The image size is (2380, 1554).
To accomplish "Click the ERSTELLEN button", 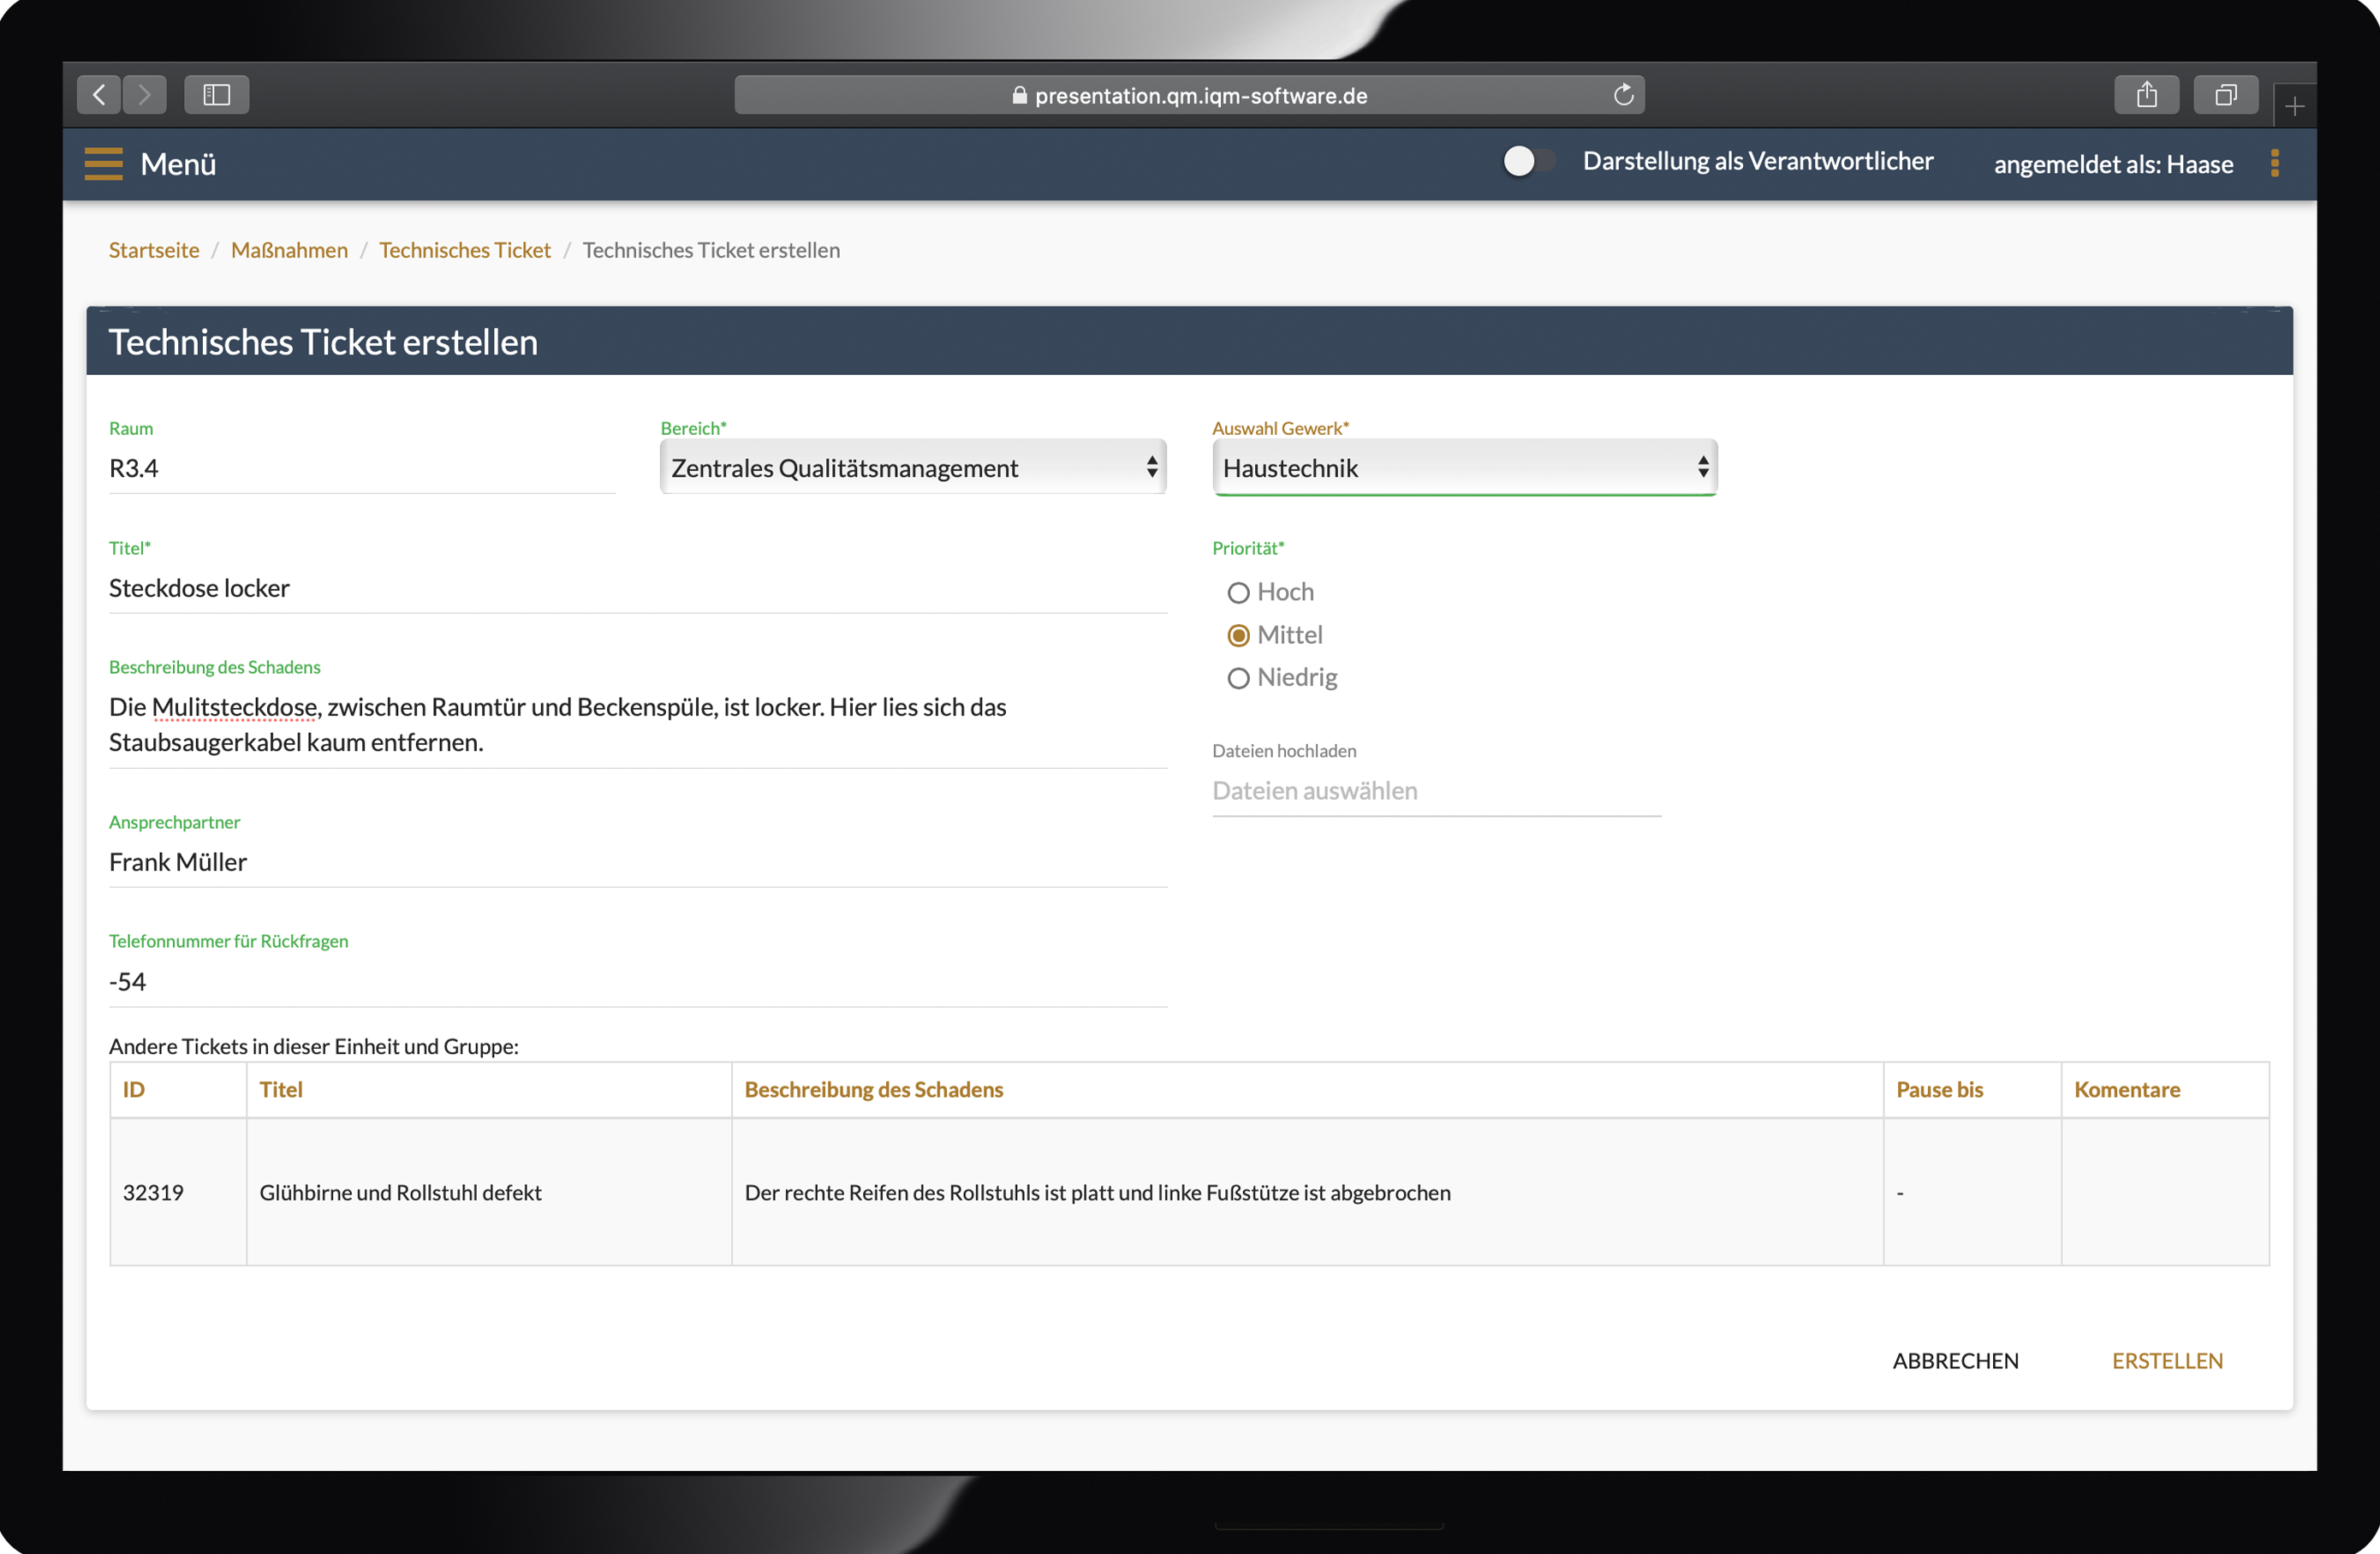I will [2167, 1361].
